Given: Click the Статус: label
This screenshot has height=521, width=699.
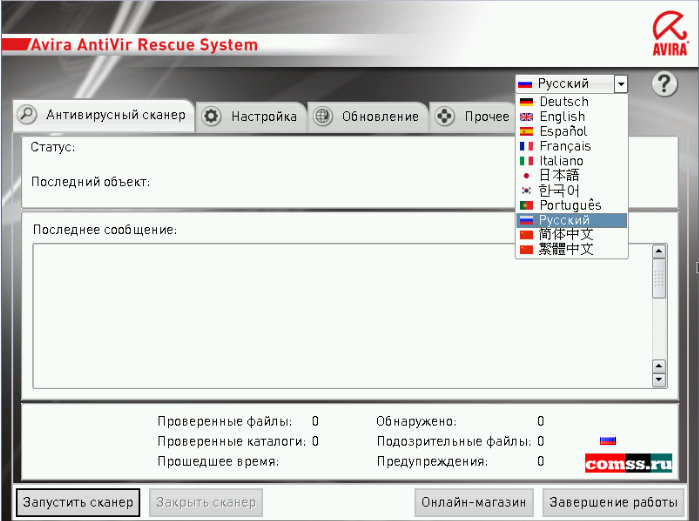Looking at the screenshot, I should 53,147.
